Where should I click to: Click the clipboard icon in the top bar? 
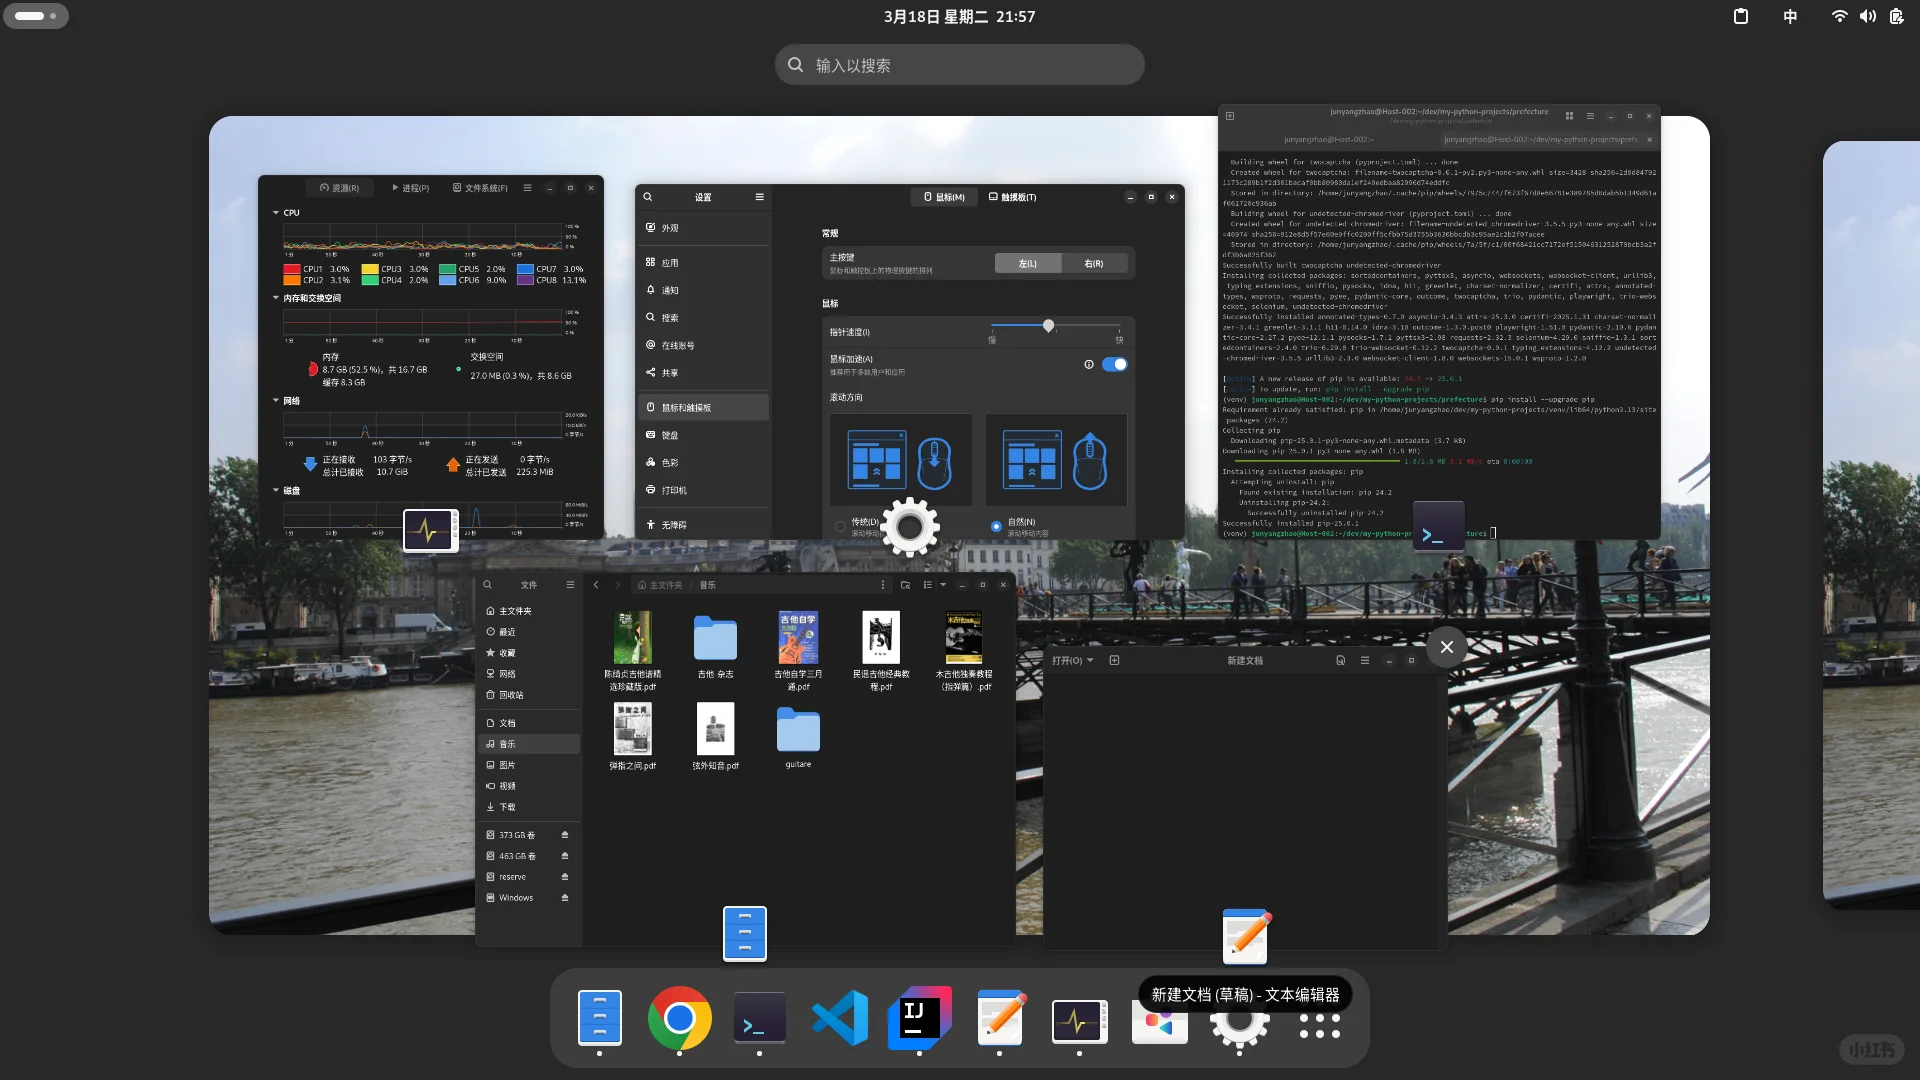tap(1741, 16)
